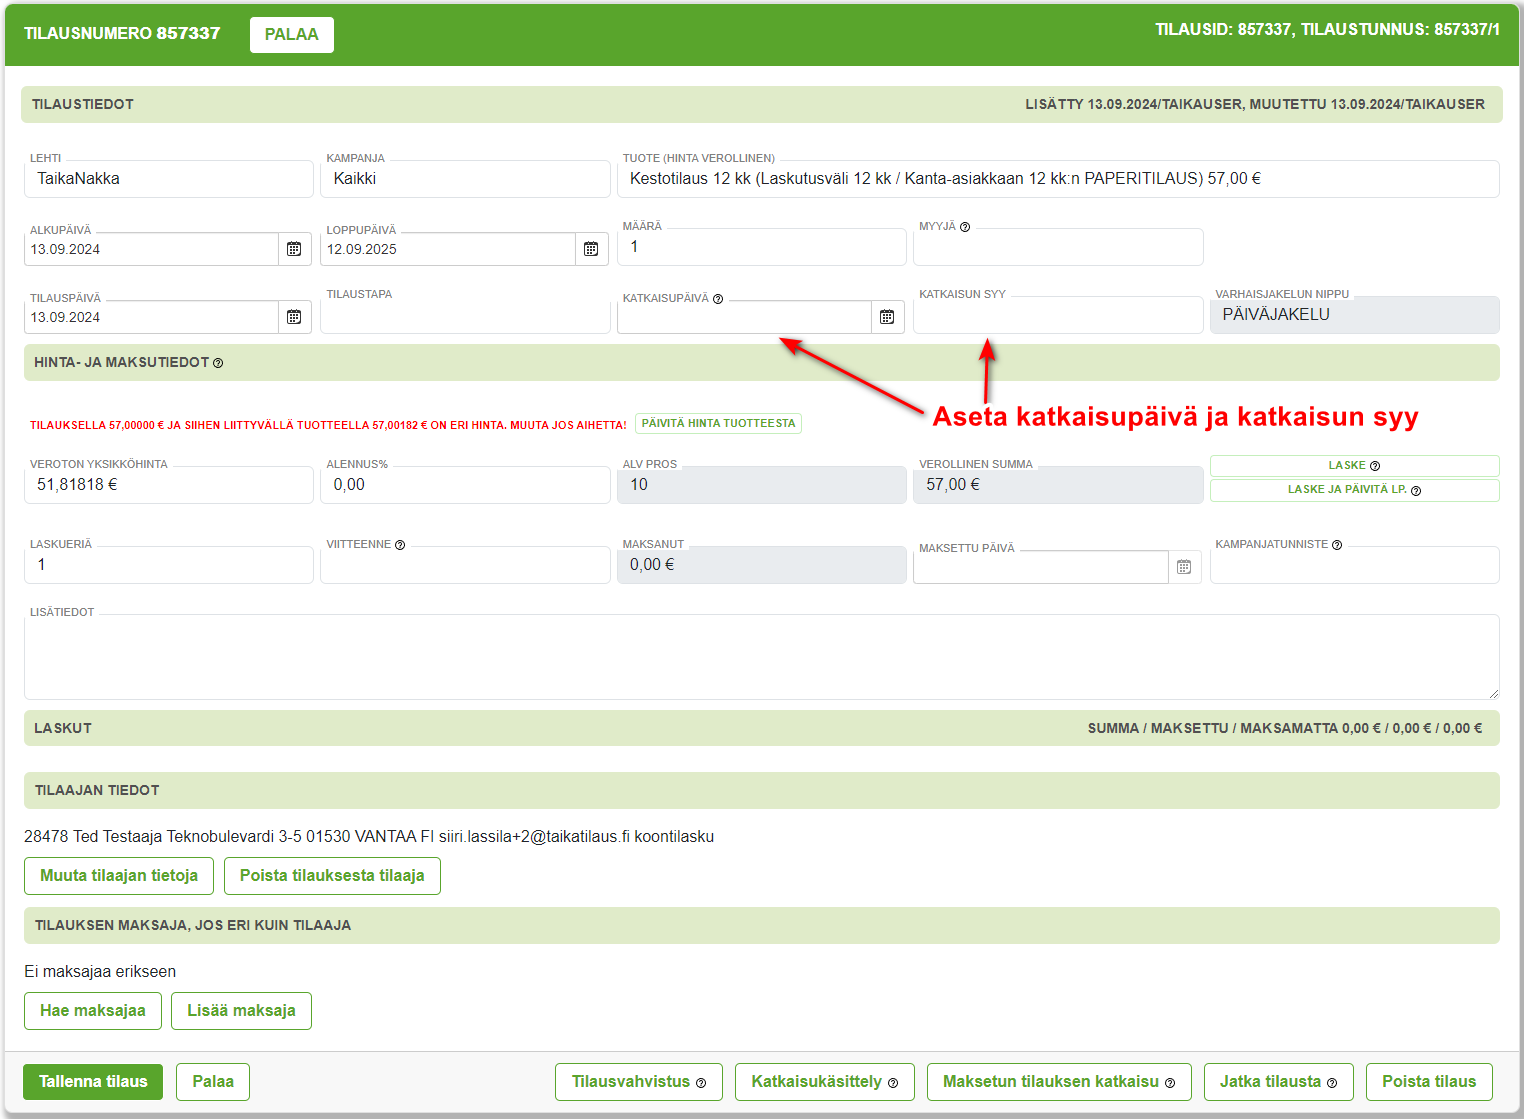Click the text Ei maksajaa erikseen
This screenshot has width=1524, height=1119.
click(x=100, y=972)
